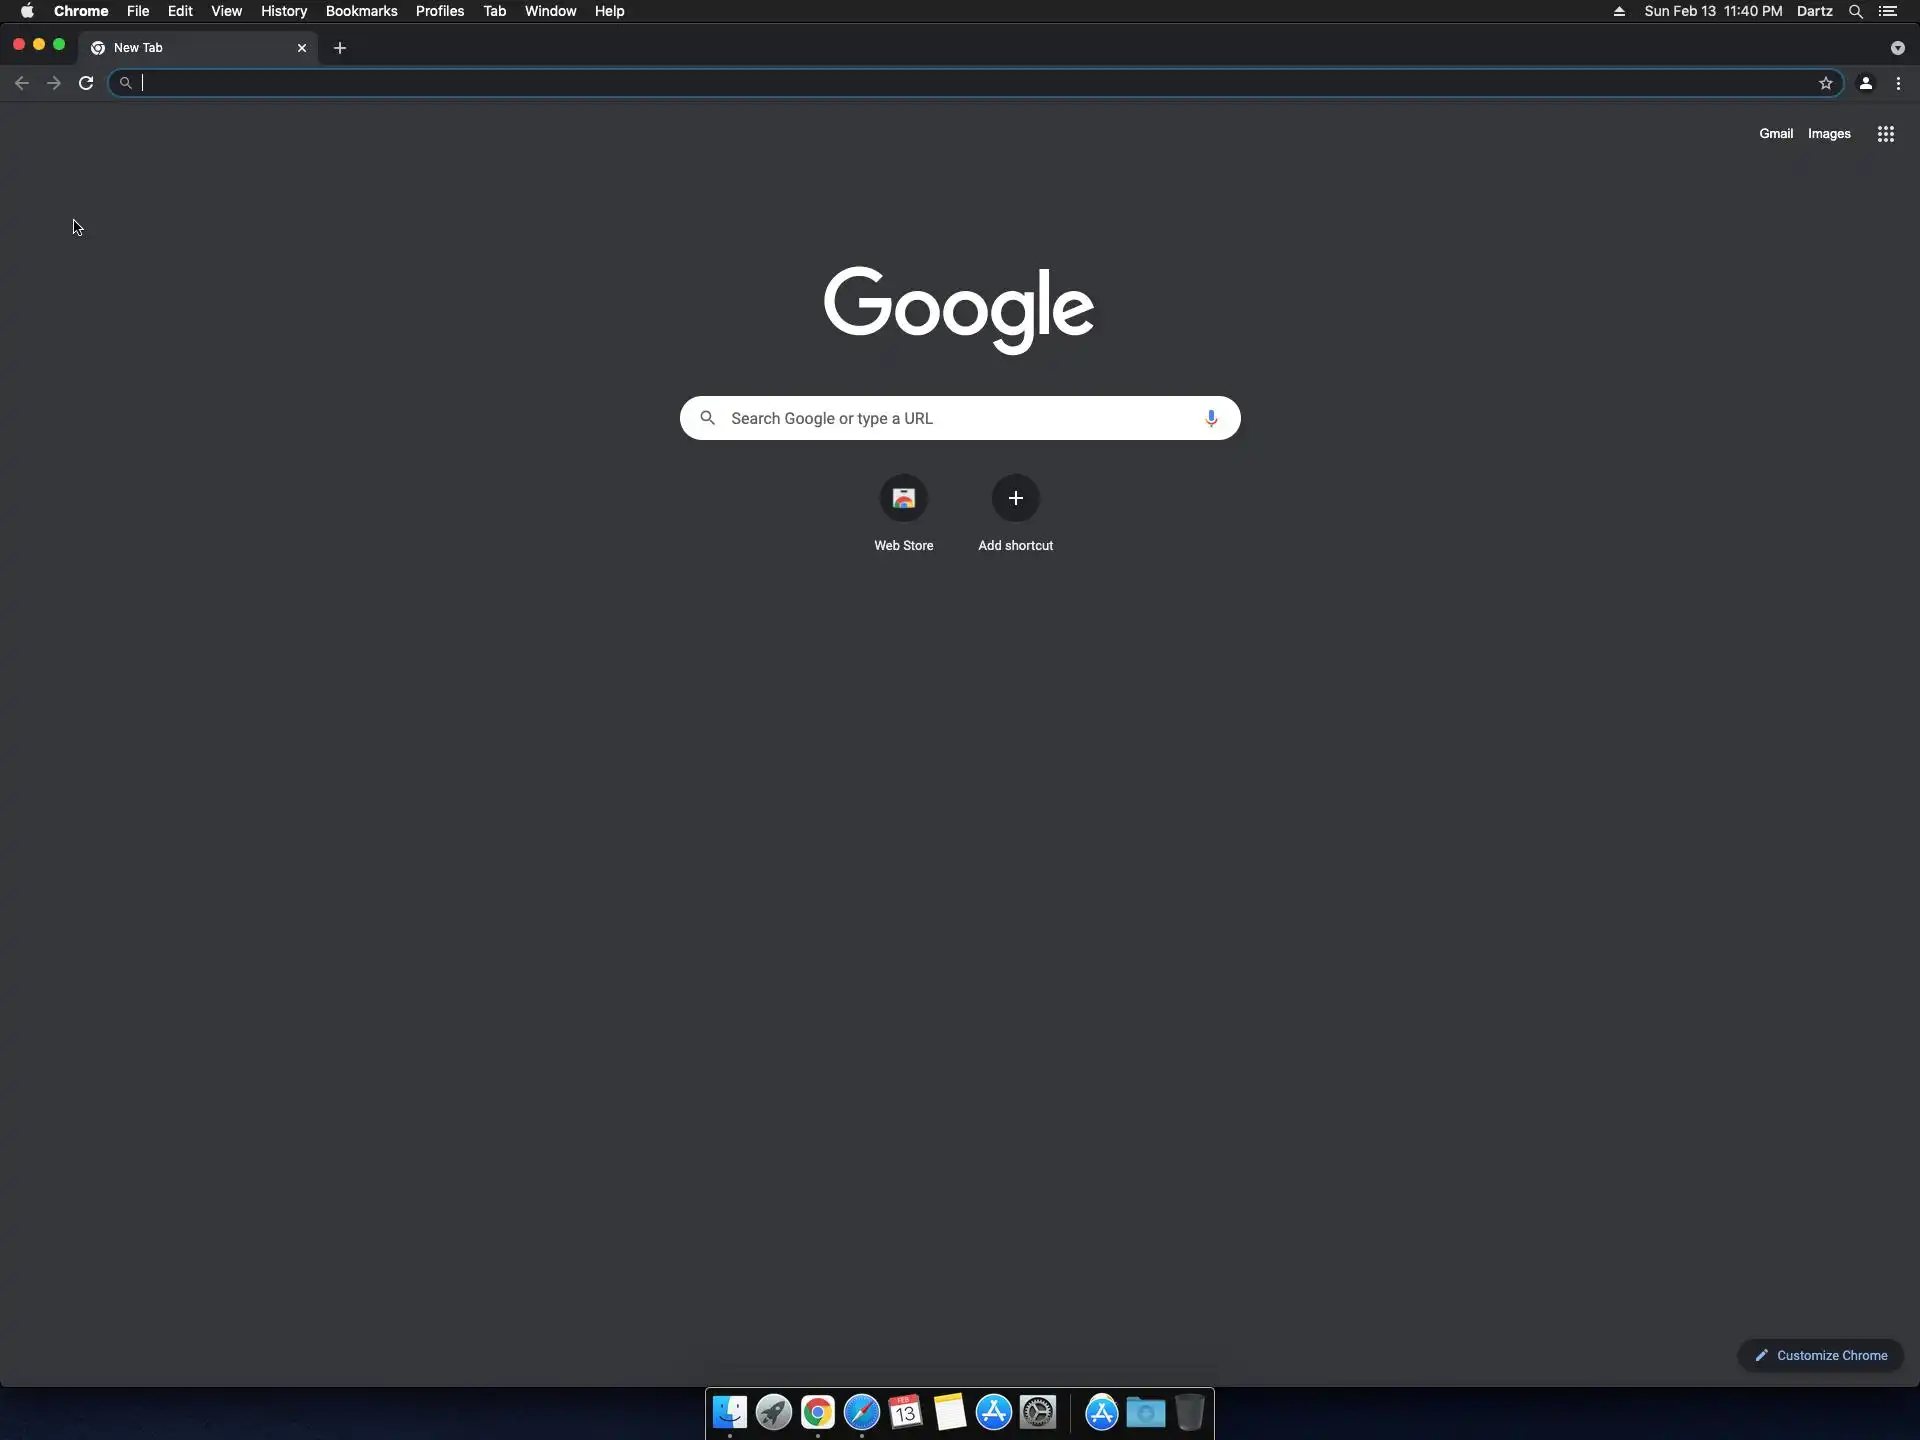Screen dimensions: 1920x1440
Task: Open the History menu
Action: 283,11
